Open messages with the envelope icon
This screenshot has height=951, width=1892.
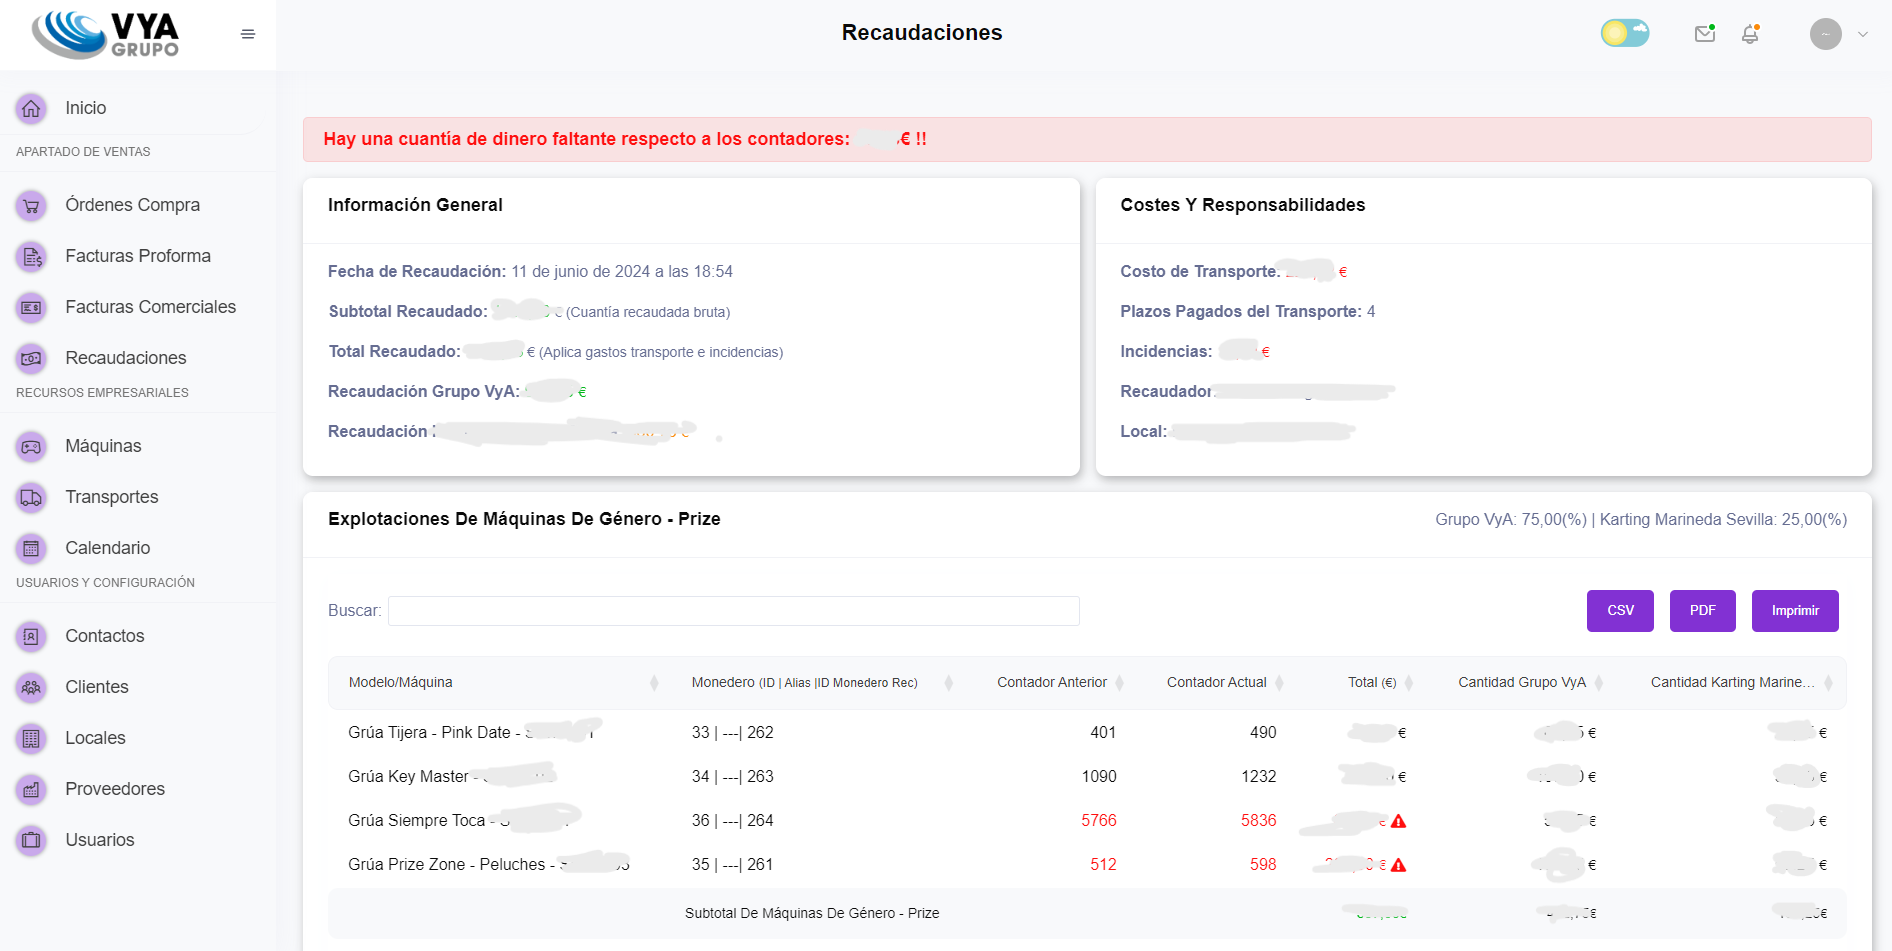click(1705, 33)
